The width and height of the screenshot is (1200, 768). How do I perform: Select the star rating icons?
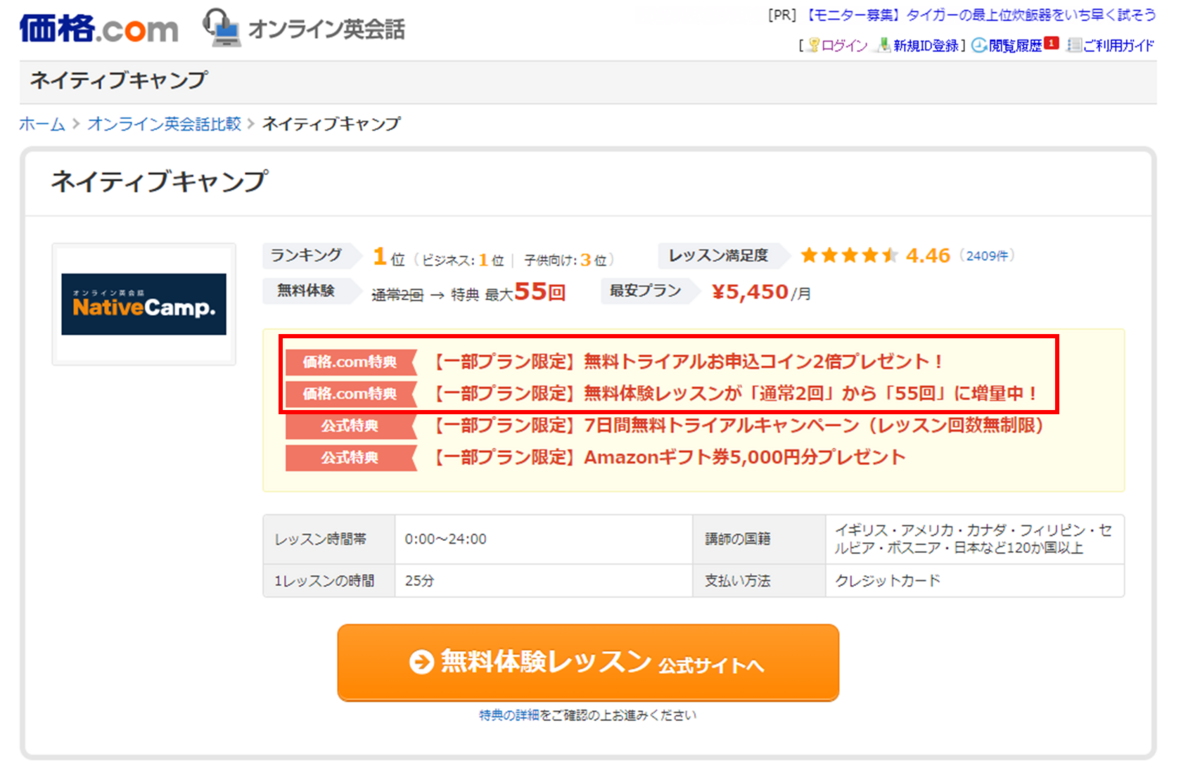849,256
